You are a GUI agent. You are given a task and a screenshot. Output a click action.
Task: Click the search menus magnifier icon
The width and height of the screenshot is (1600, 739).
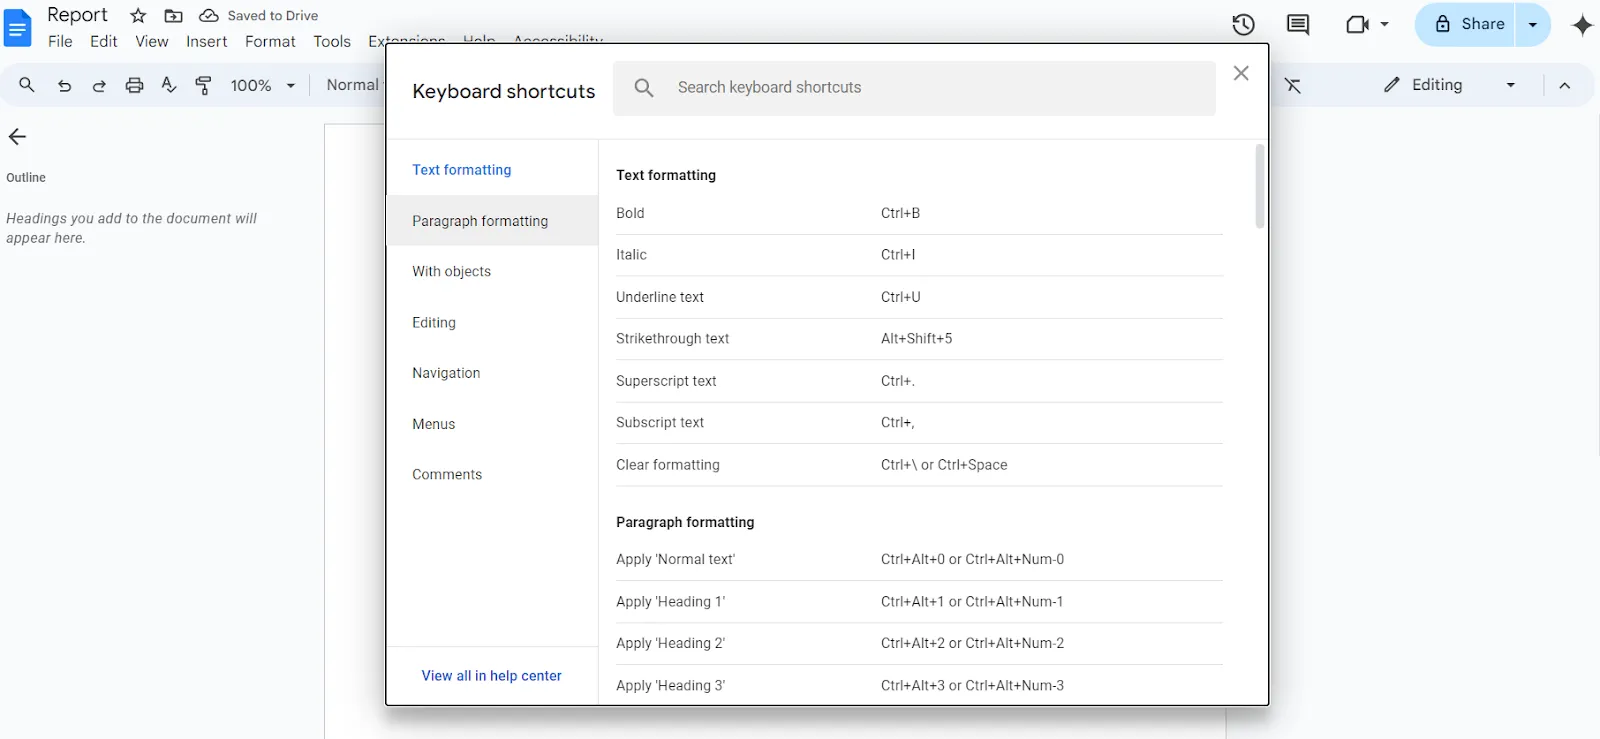[27, 85]
